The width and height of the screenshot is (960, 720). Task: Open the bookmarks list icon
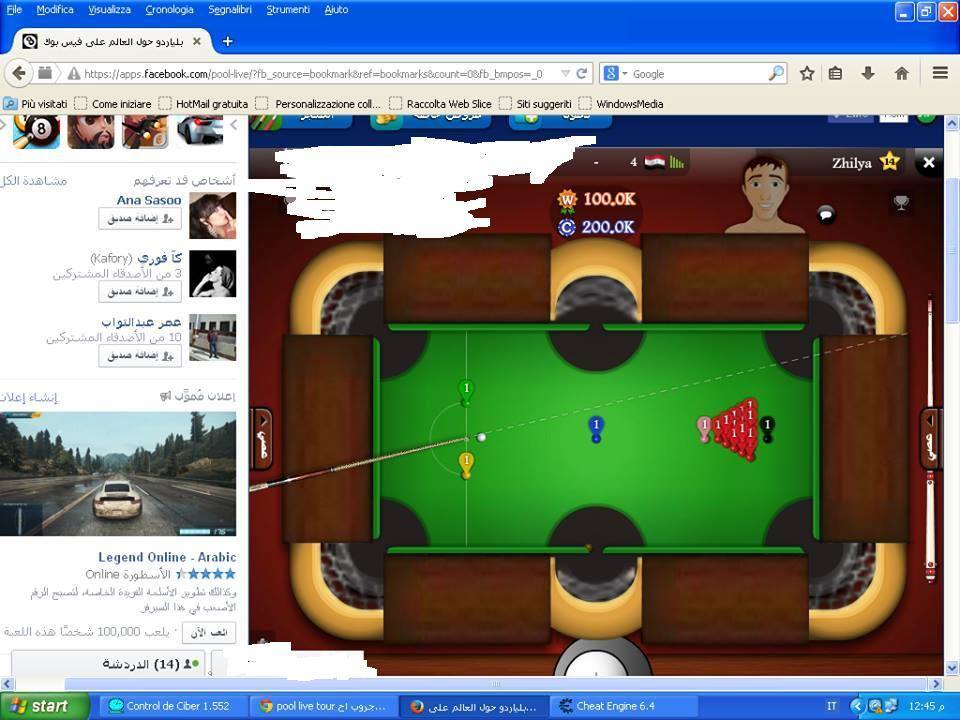[835, 74]
